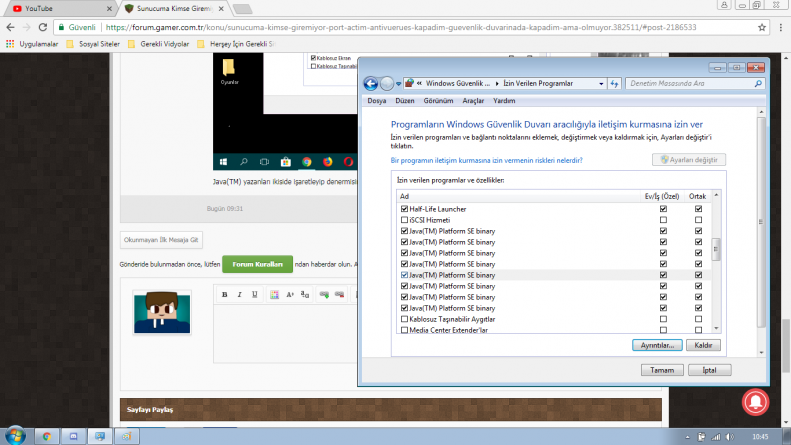This screenshot has height=445, width=791.
Task: Insert a link in the editor
Action: click(x=324, y=295)
